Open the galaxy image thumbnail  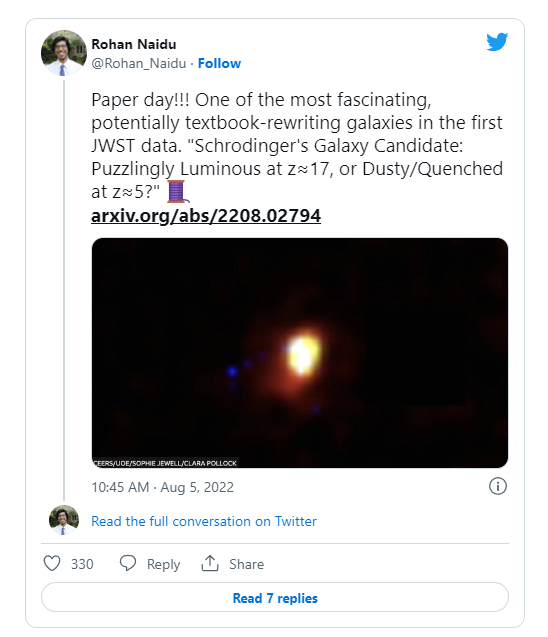pyautogui.click(x=300, y=353)
